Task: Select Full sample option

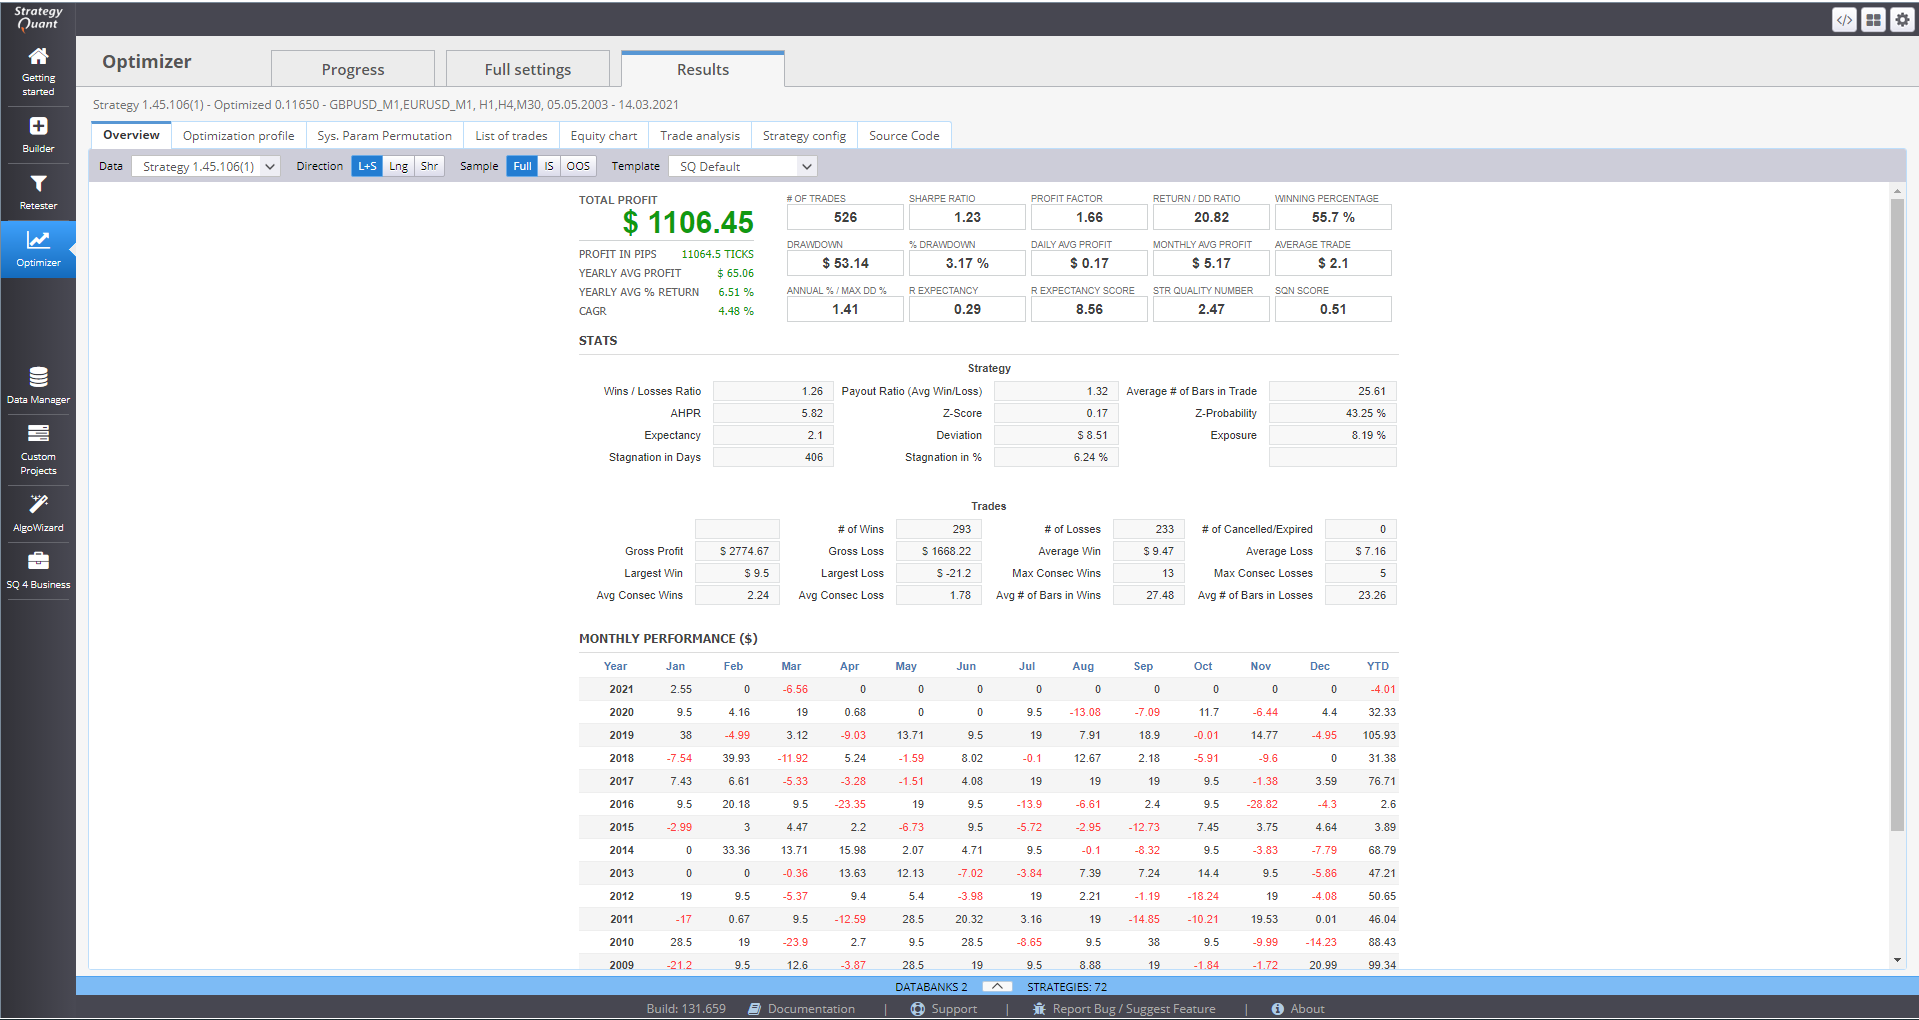Action: tap(522, 166)
